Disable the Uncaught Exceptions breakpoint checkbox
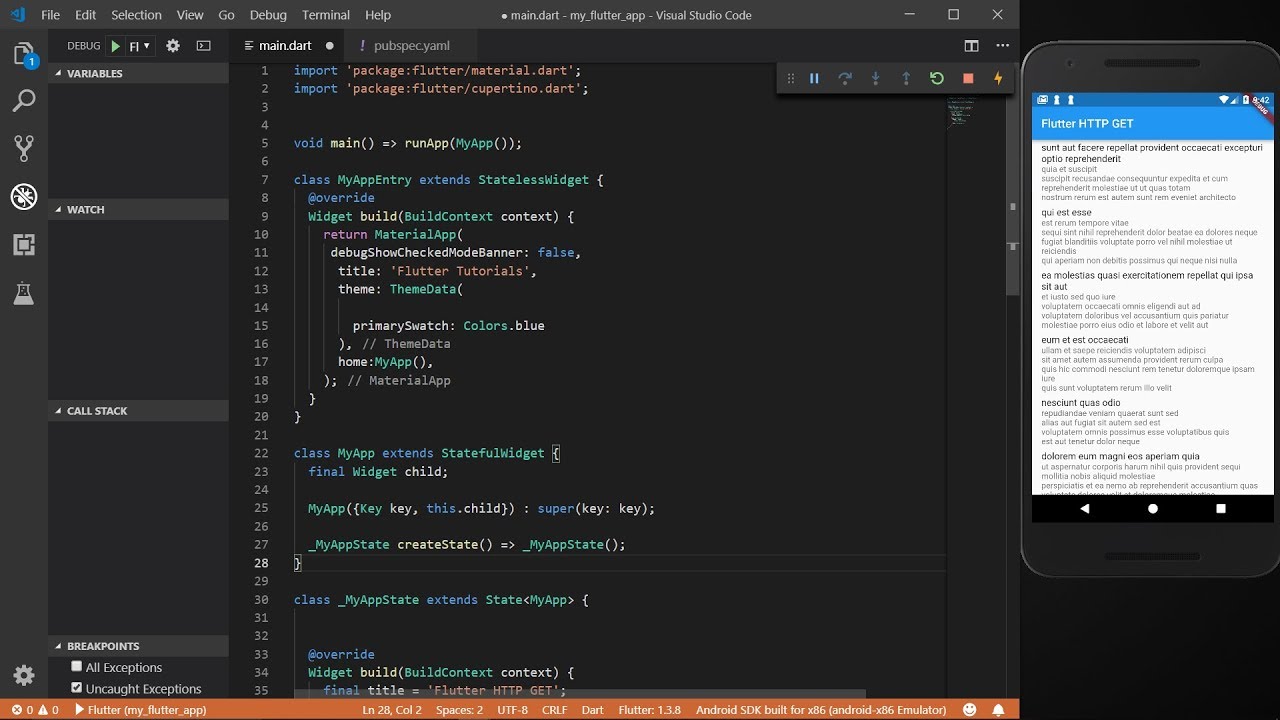The height and width of the screenshot is (720, 1280). pos(77,688)
